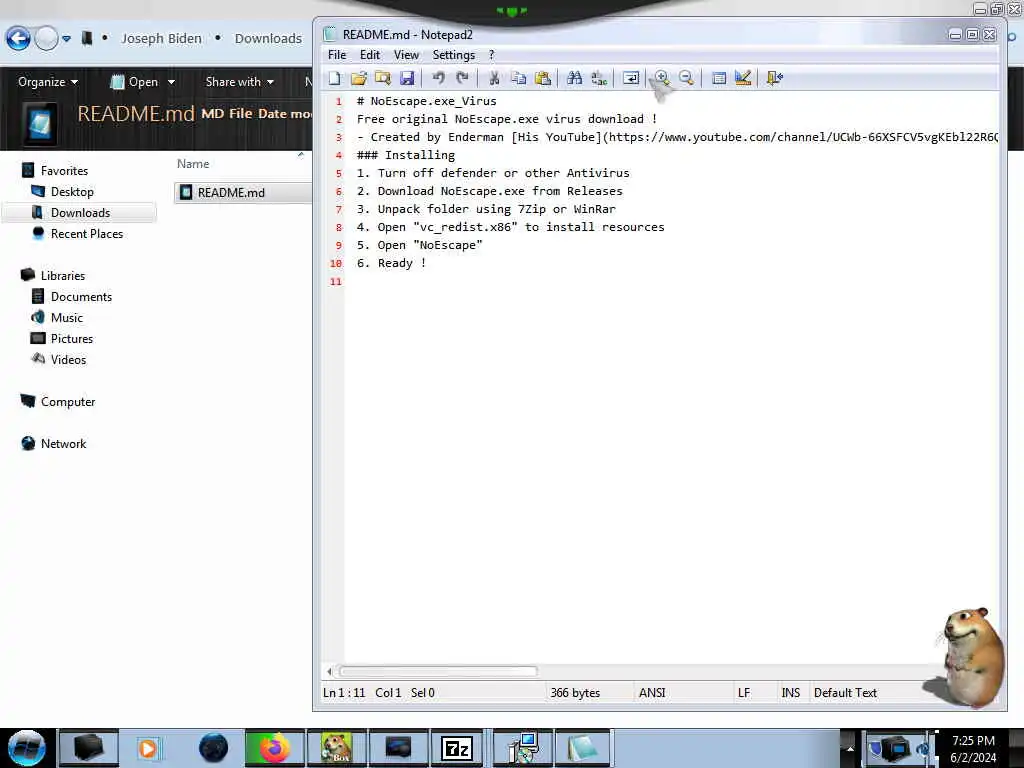The width and height of the screenshot is (1024, 768).
Task: Click the Default Text scheme status entry
Action: coord(845,693)
